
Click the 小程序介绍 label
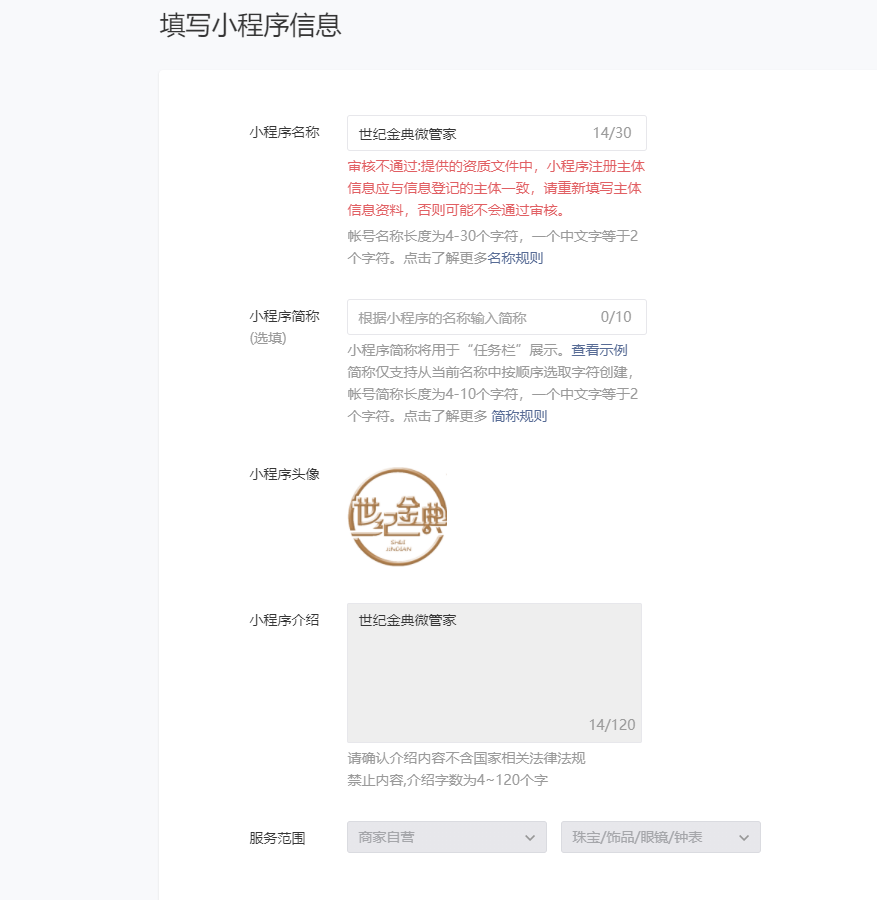pos(284,620)
